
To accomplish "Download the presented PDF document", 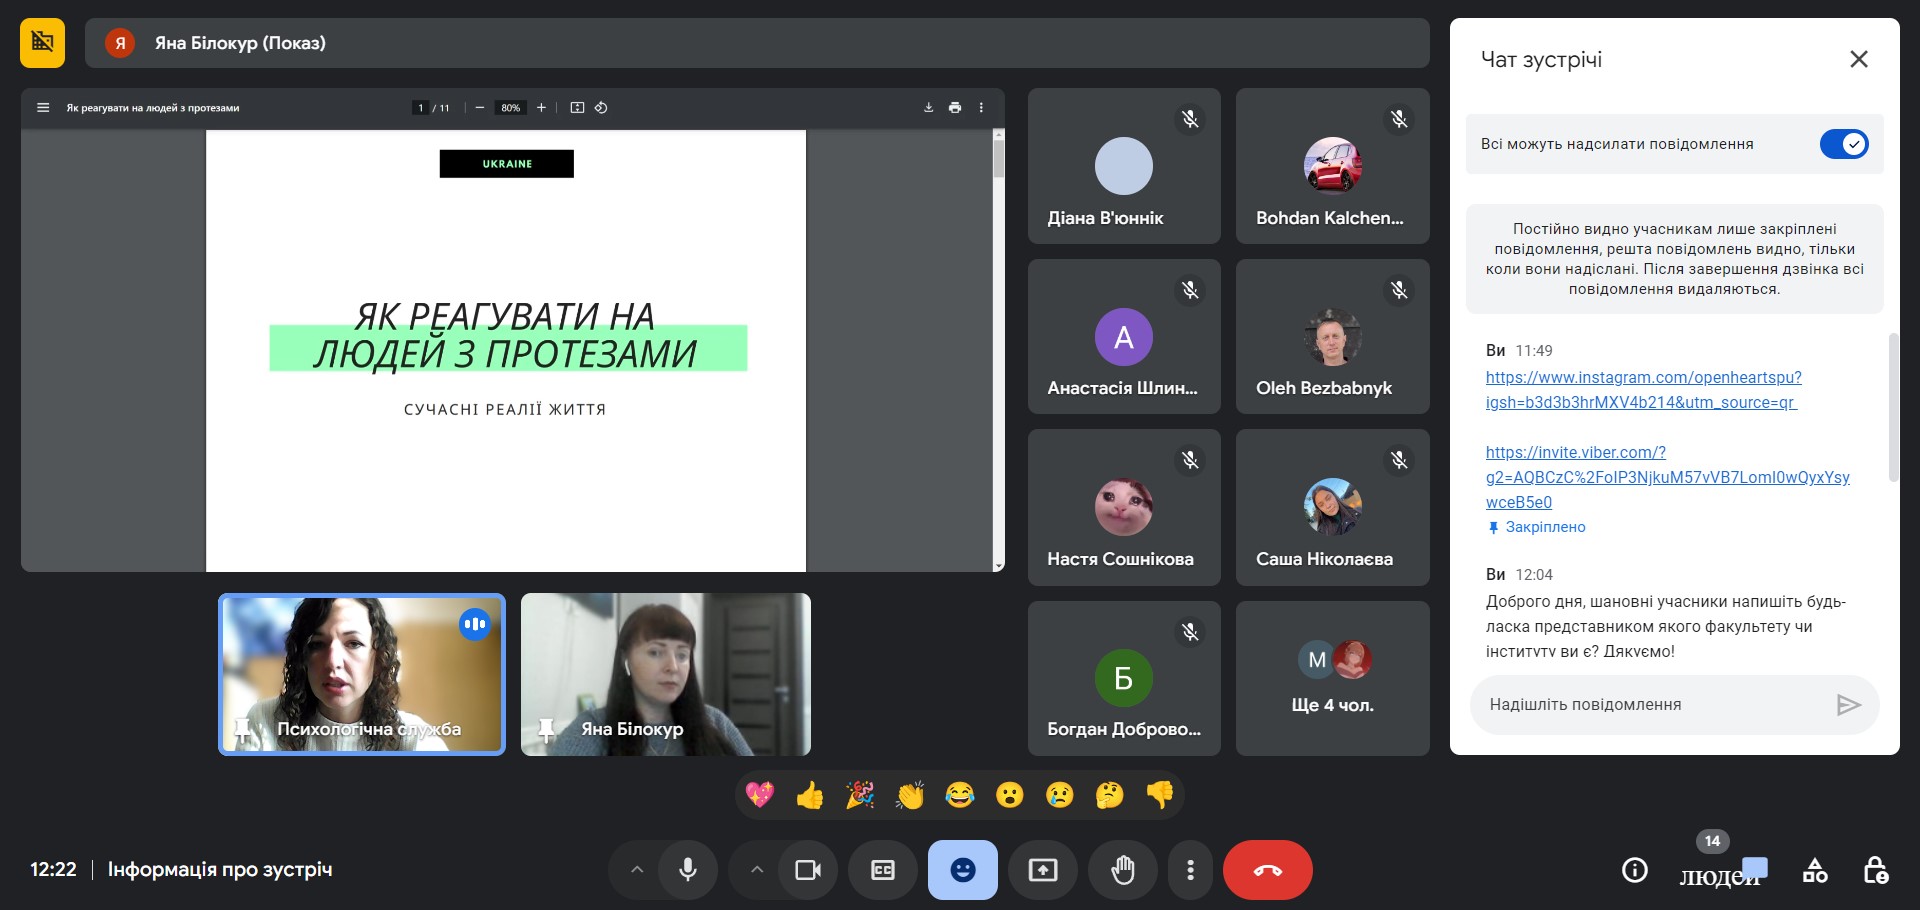I will click(928, 108).
